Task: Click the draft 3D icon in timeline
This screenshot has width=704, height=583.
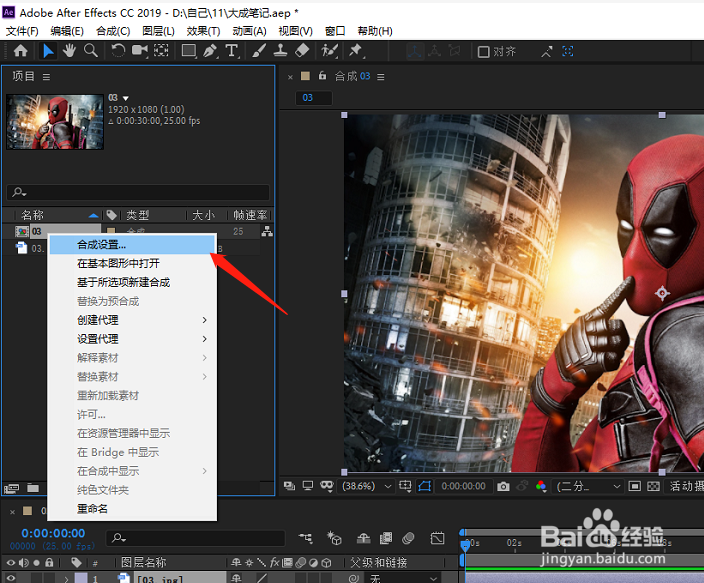Action: (334, 538)
